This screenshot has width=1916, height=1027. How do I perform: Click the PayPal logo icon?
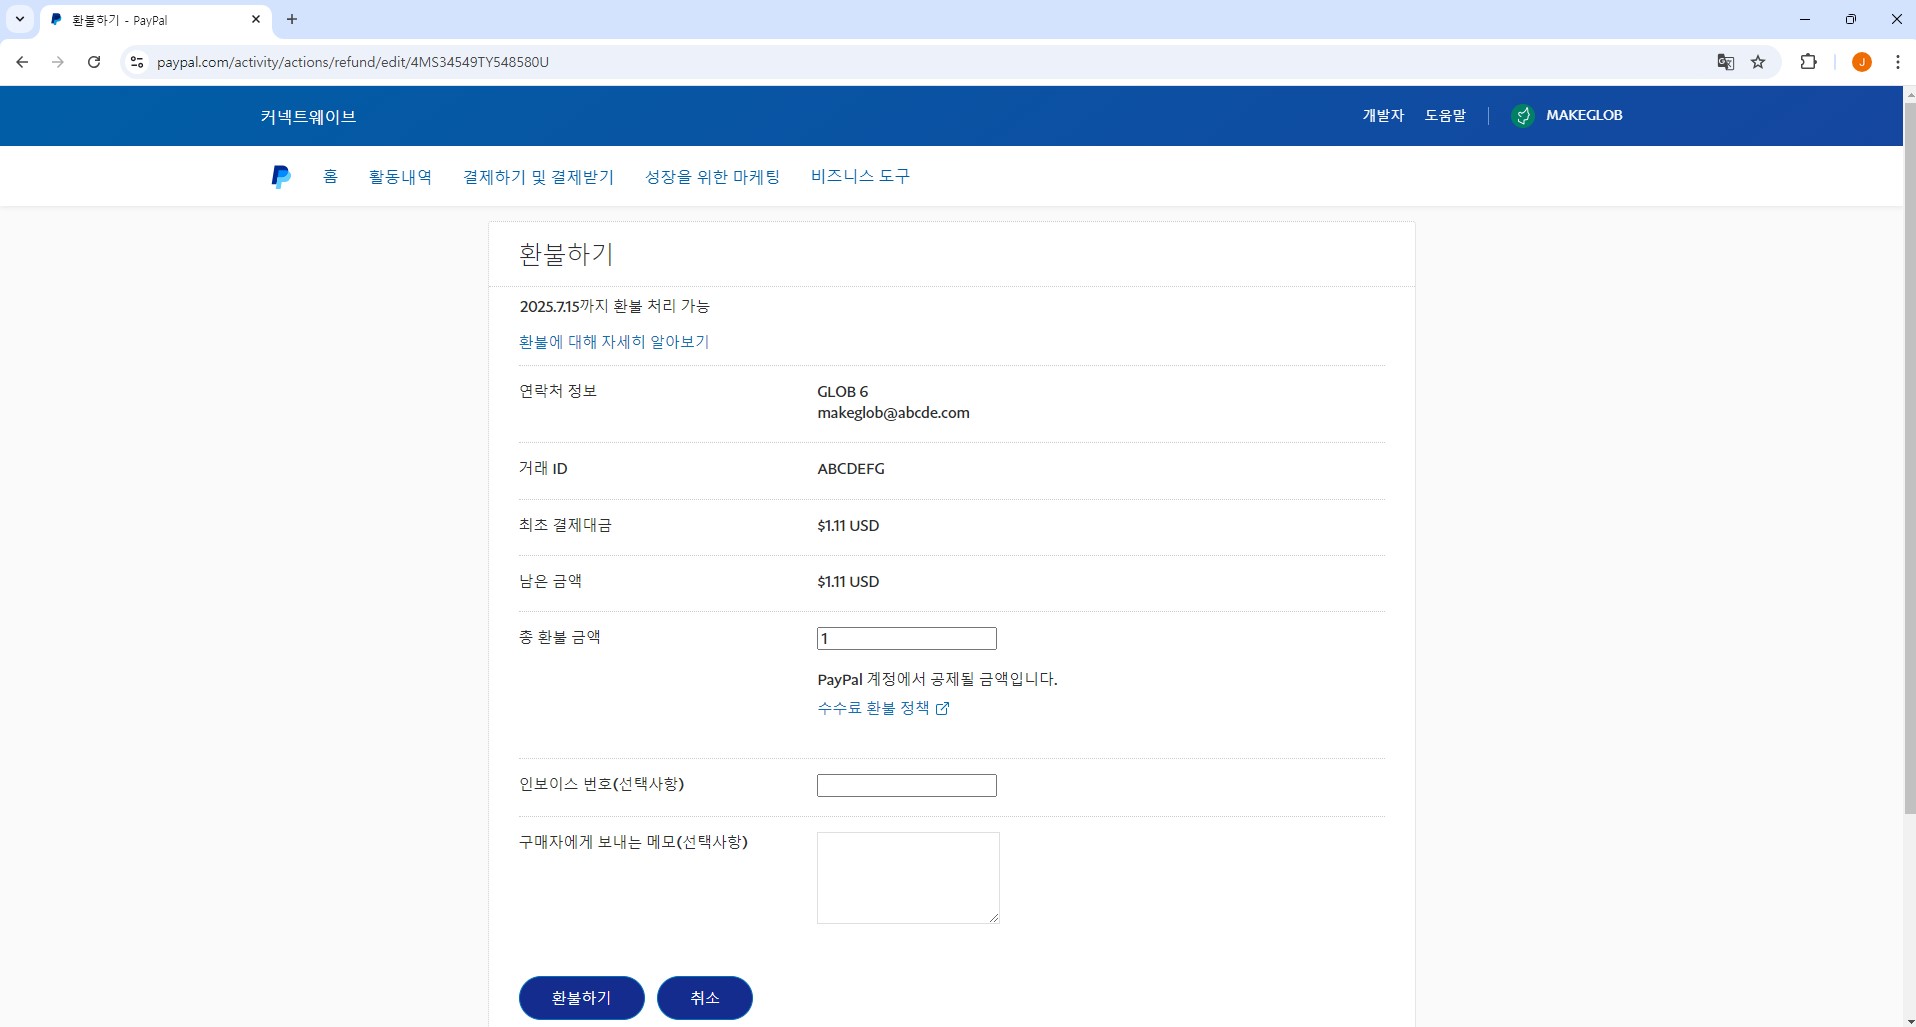(281, 177)
